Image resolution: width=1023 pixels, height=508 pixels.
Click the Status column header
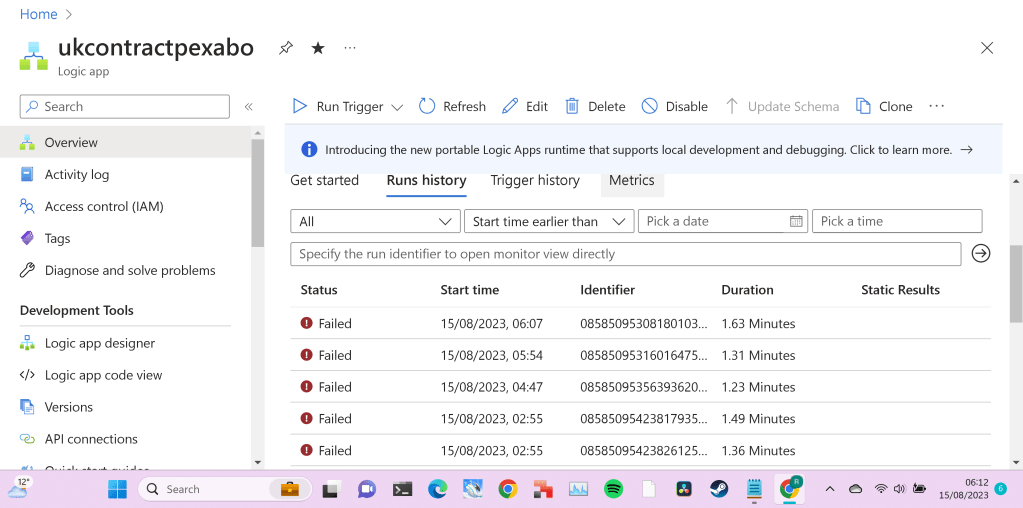319,290
